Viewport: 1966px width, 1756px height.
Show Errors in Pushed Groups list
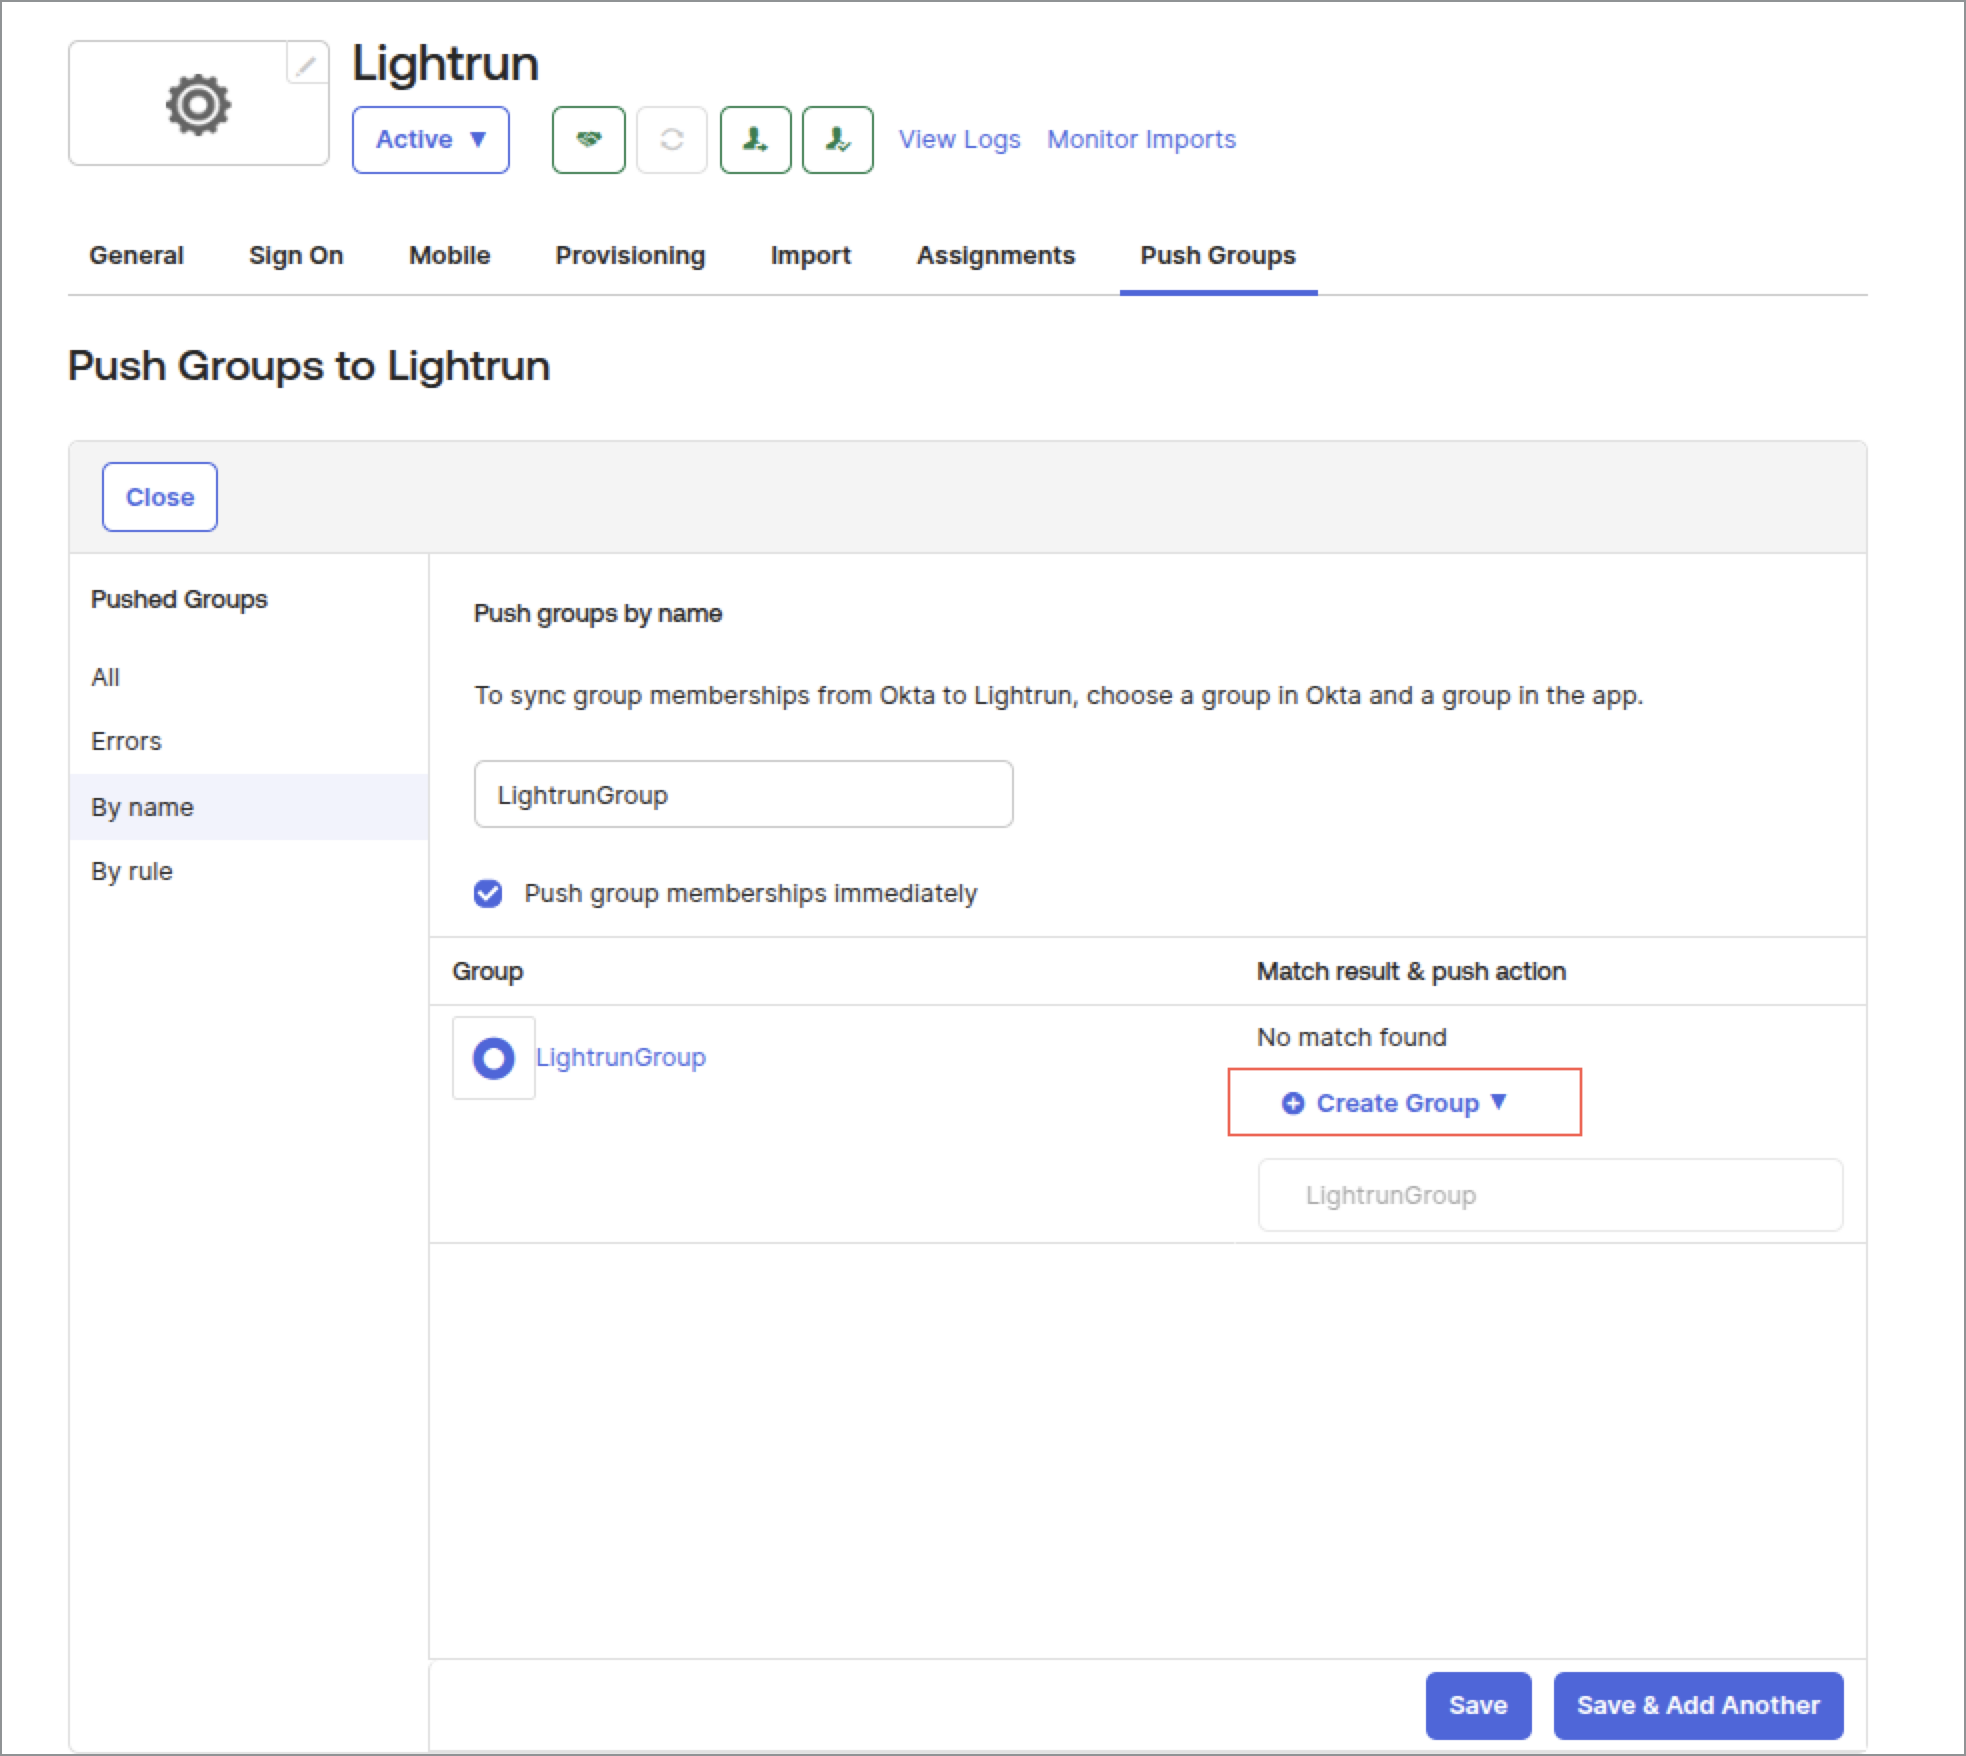pos(126,741)
